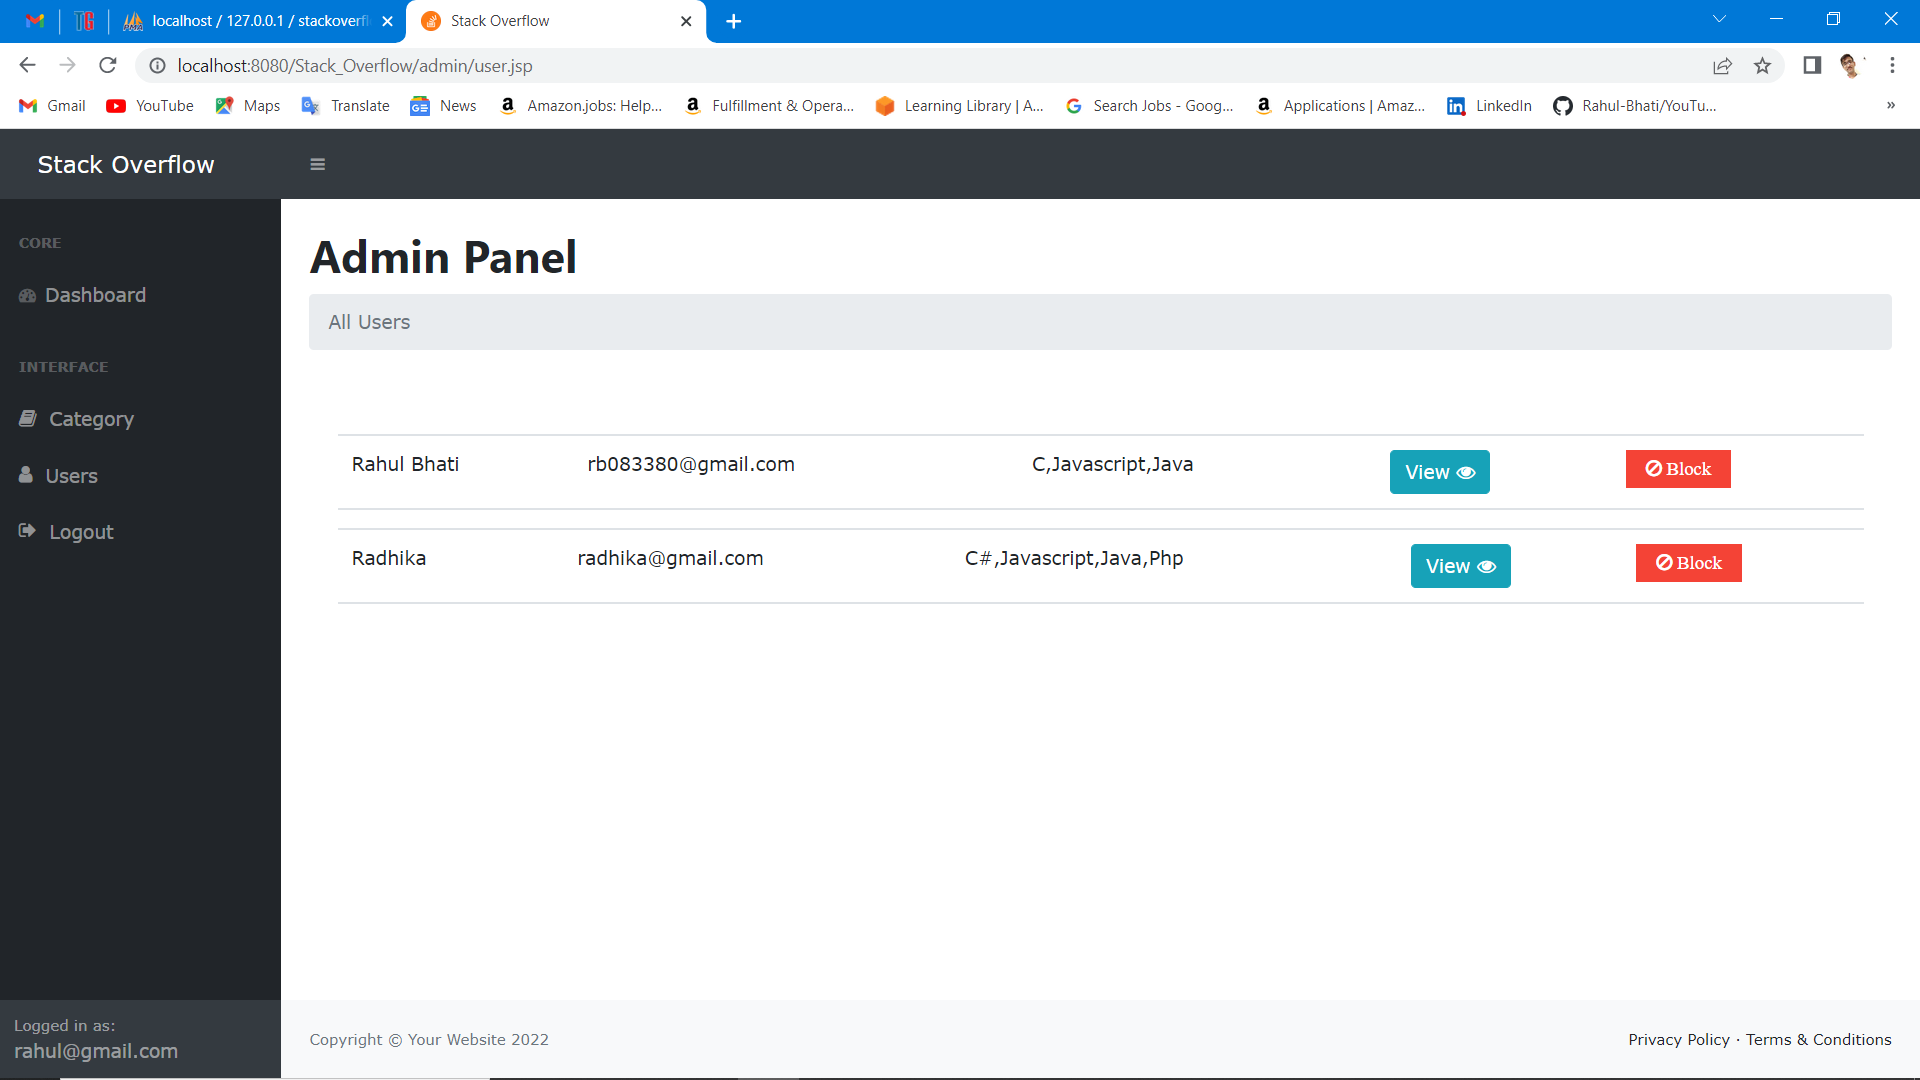This screenshot has width=1920, height=1080.
Task: Open a new browser tab
Action: pyautogui.click(x=733, y=21)
